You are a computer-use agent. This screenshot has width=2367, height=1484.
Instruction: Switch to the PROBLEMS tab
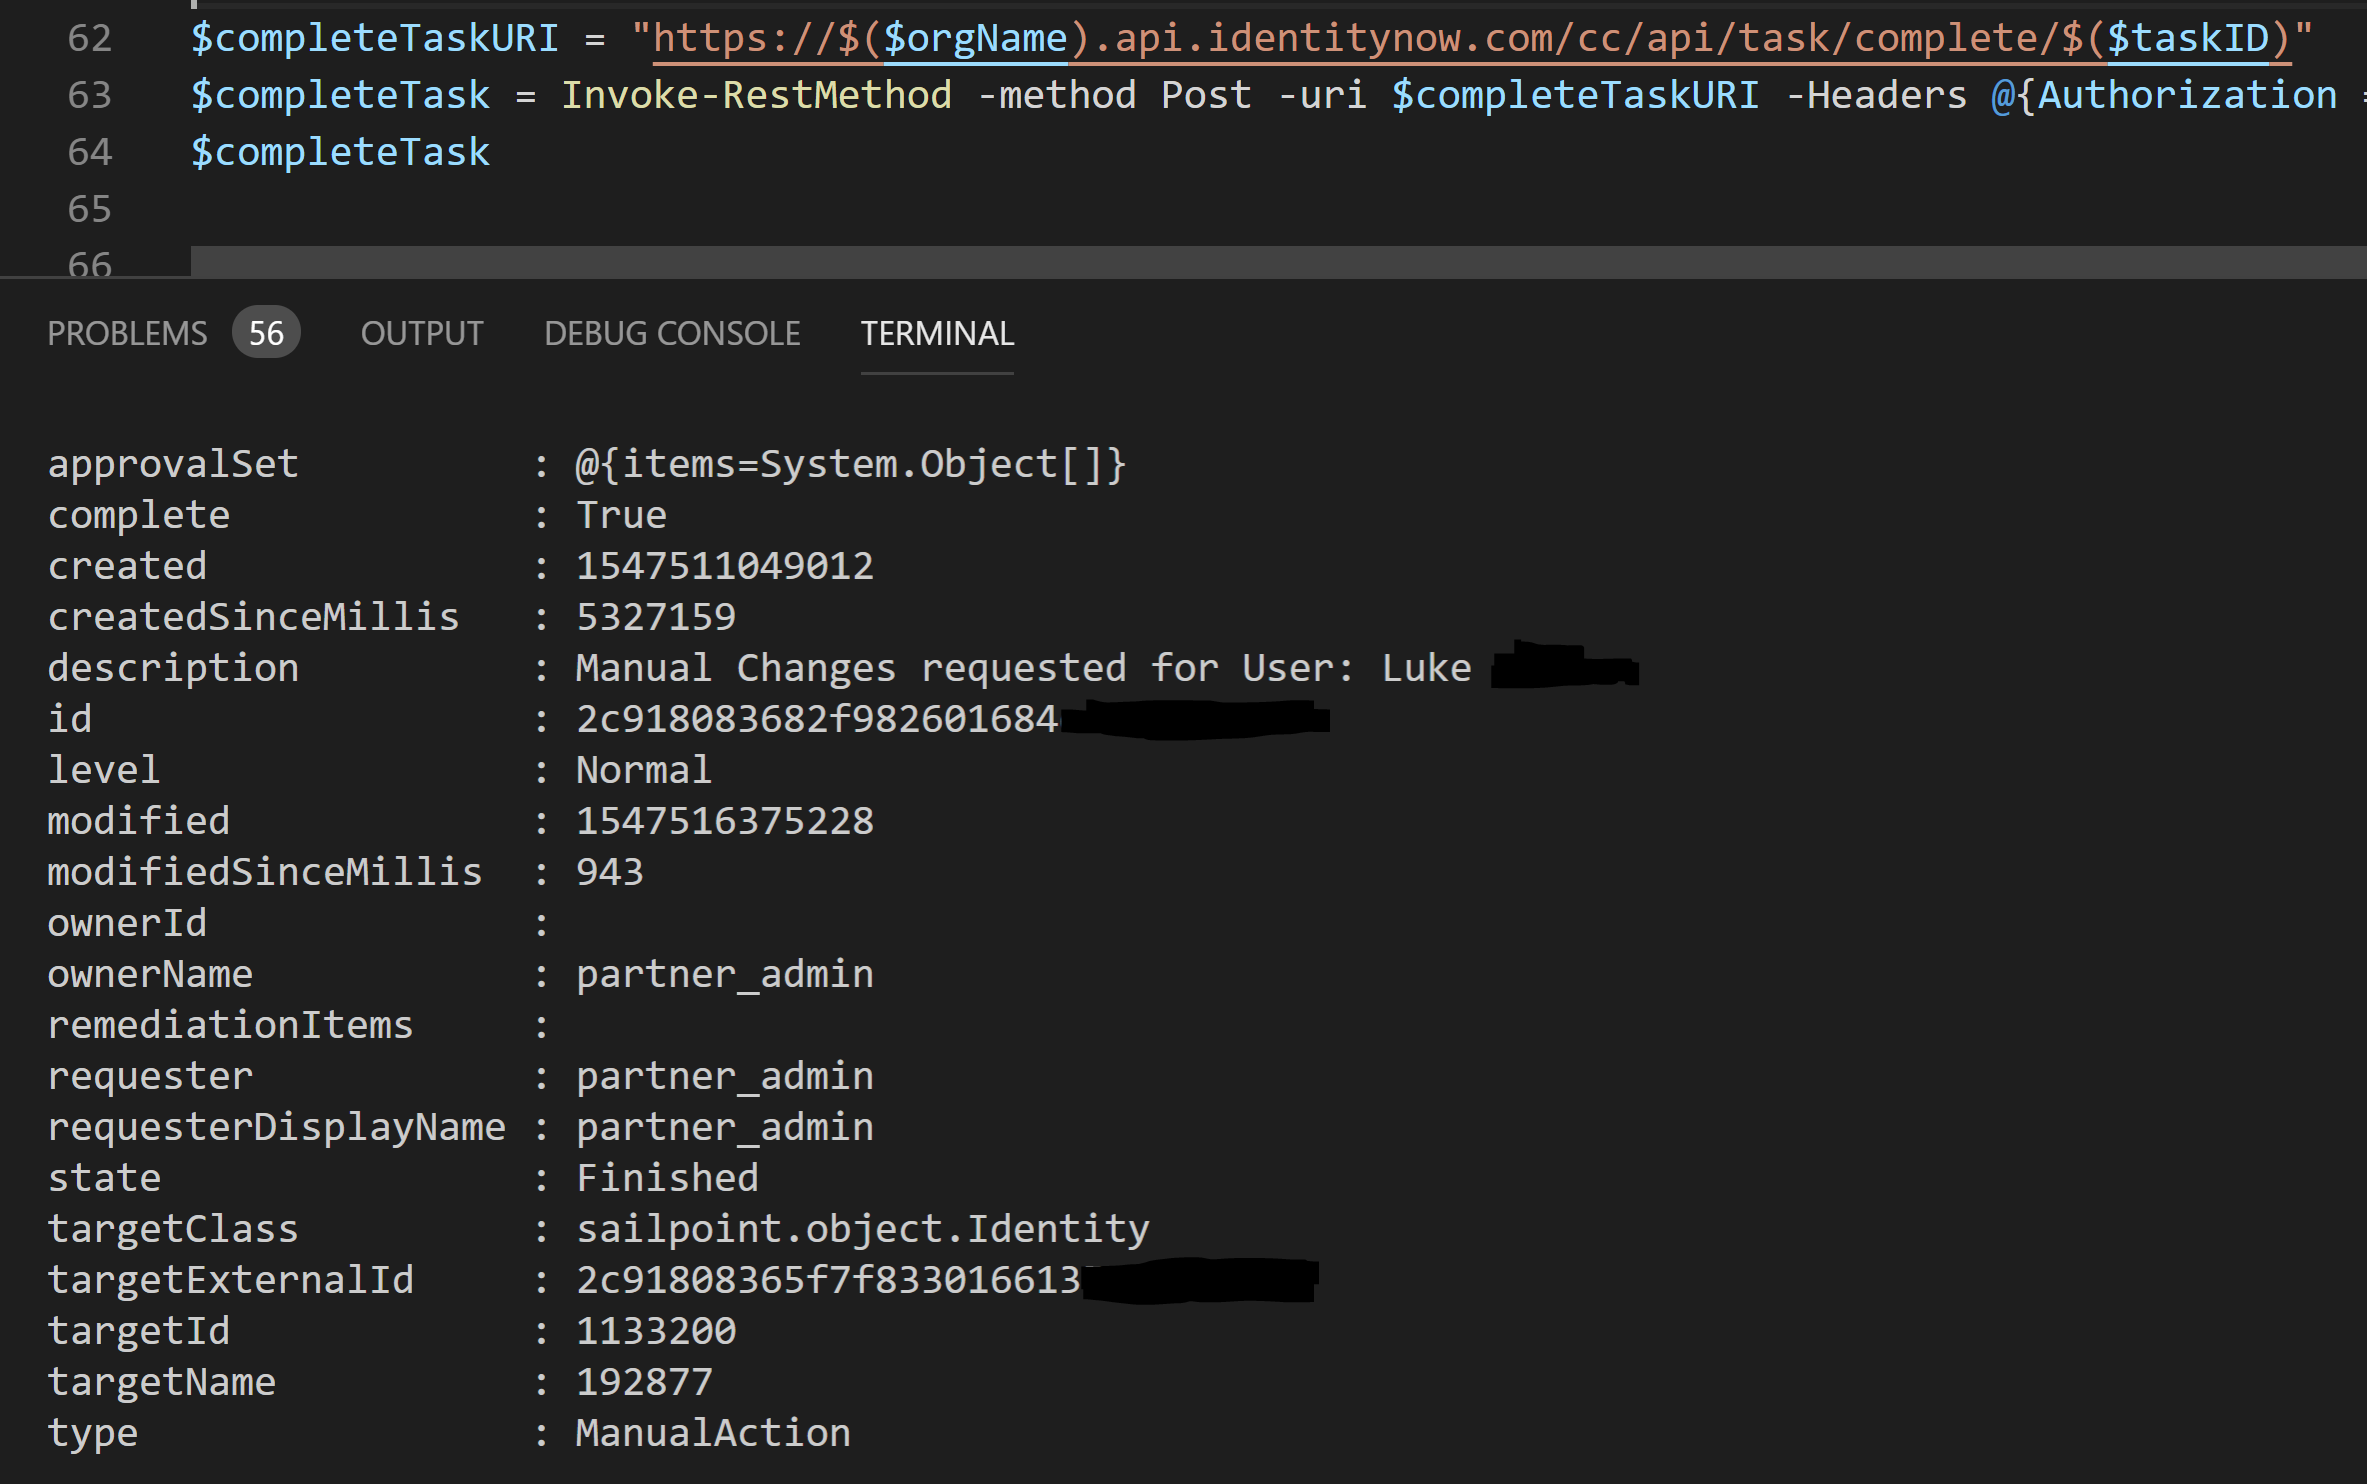(127, 333)
